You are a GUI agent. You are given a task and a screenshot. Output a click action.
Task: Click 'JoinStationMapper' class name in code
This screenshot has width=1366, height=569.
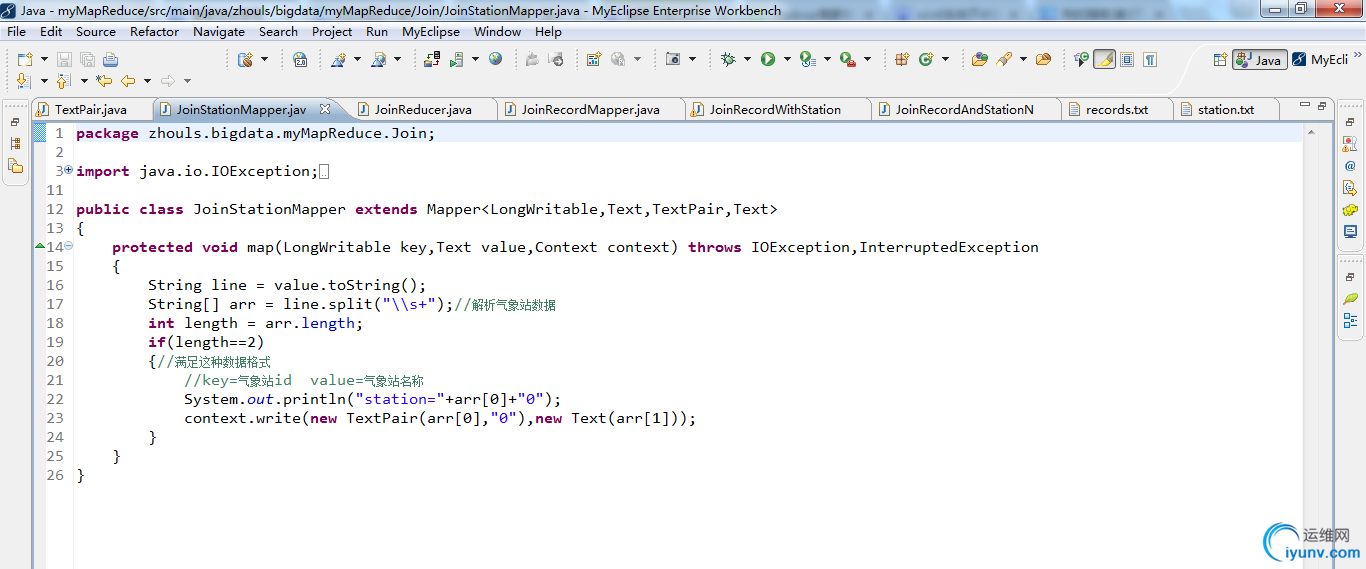(270, 209)
